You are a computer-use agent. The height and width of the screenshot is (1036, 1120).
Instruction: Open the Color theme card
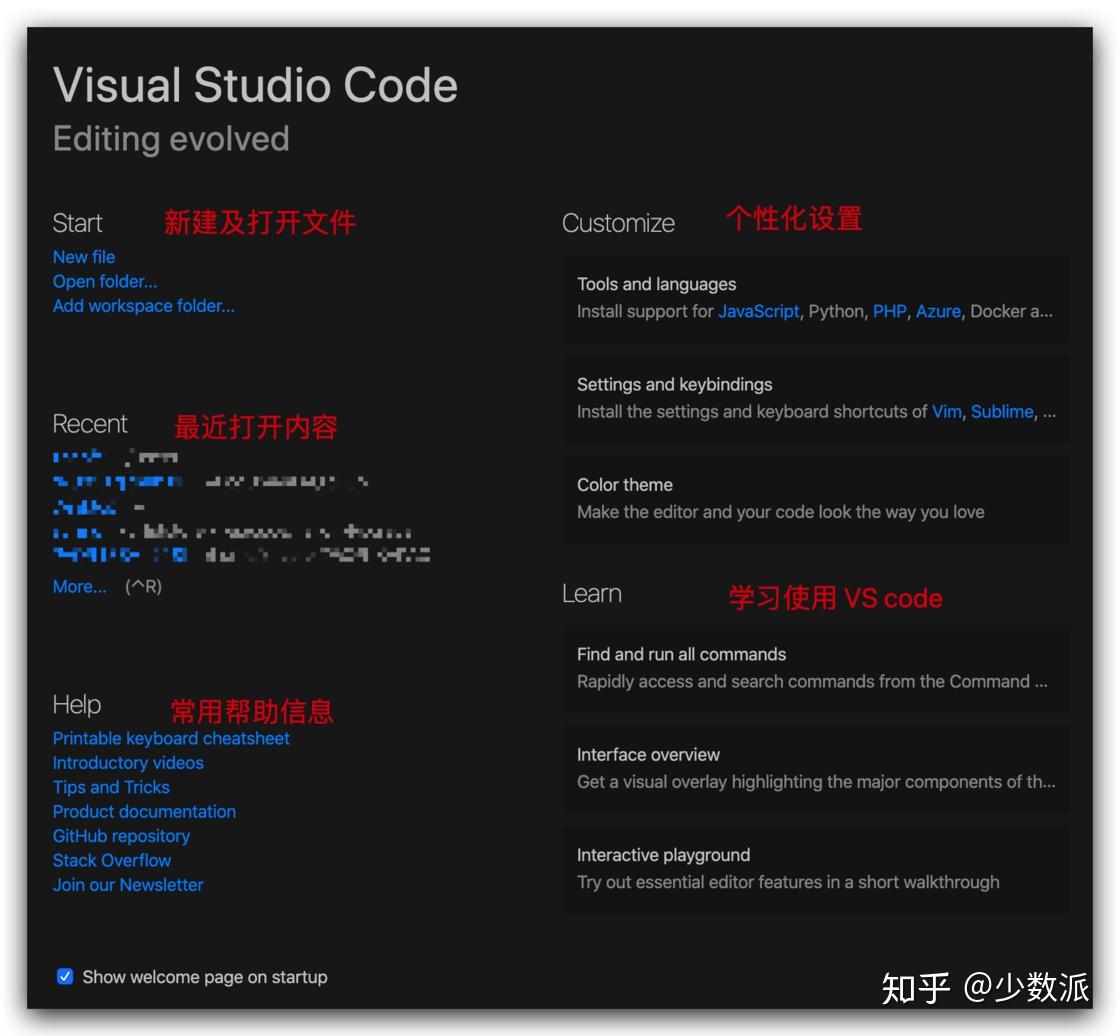(816, 499)
